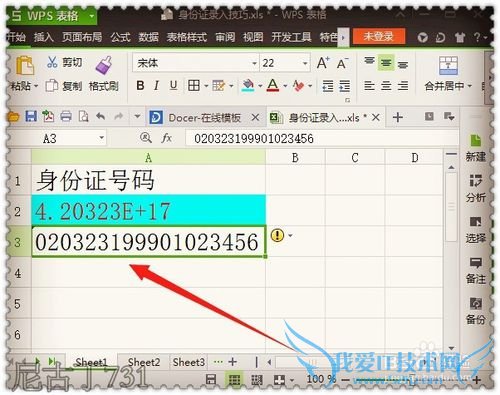Toggle top vertical alignment

pyautogui.click(x=369, y=62)
